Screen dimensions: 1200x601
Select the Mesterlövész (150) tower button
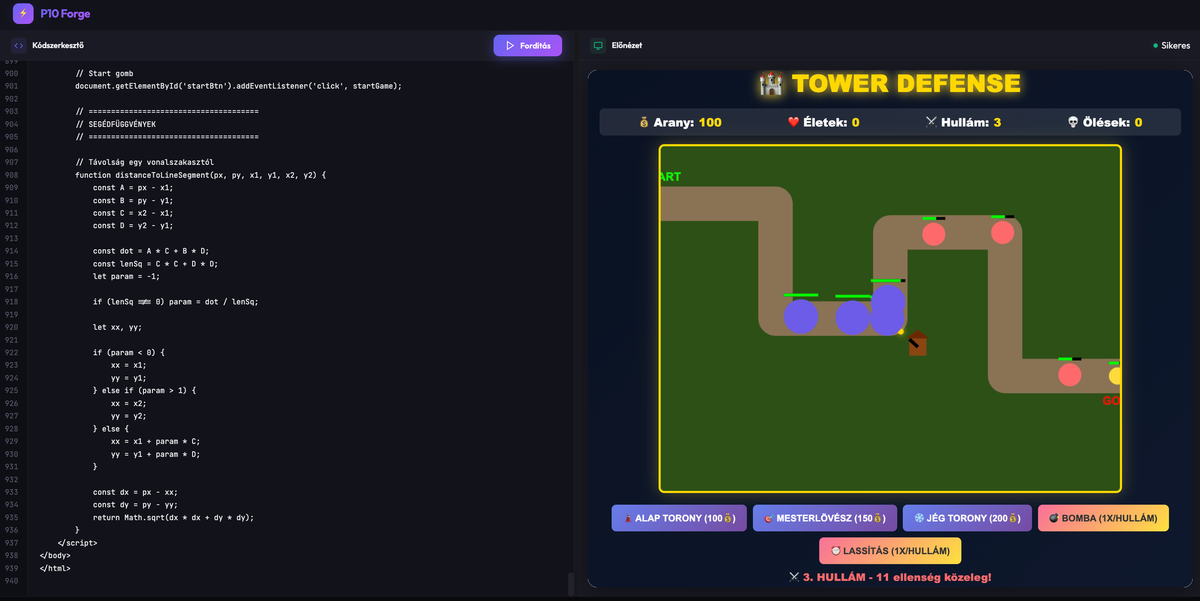tap(825, 518)
